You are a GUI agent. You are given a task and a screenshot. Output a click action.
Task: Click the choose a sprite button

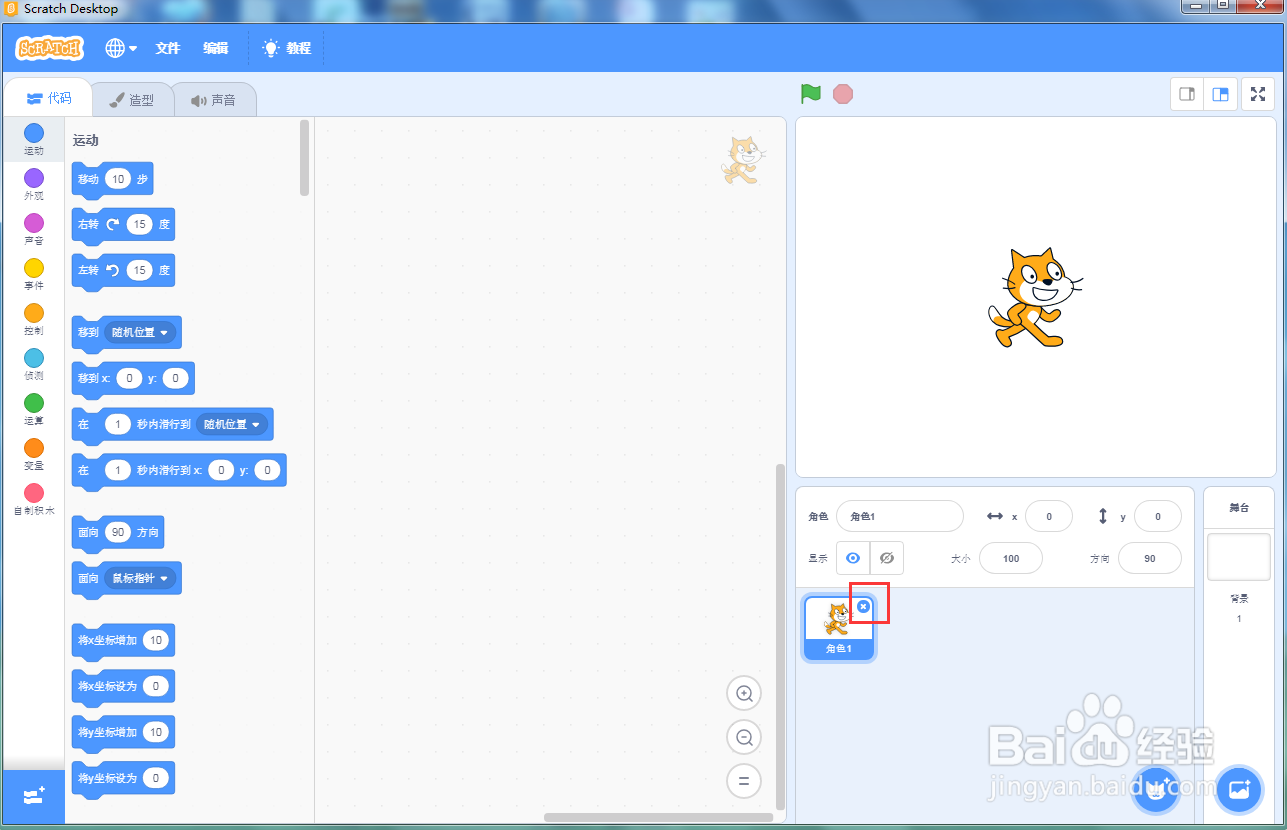coord(1157,790)
